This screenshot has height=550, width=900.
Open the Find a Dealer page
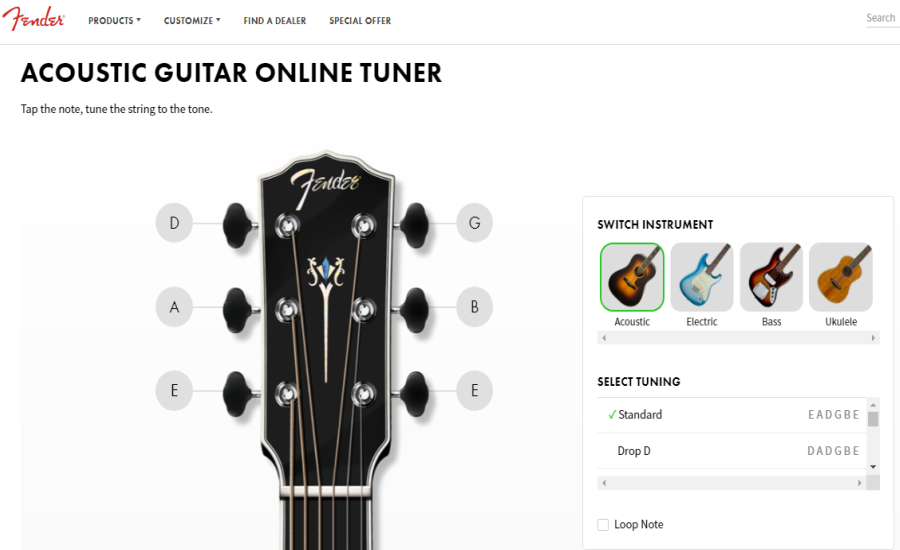pos(274,21)
